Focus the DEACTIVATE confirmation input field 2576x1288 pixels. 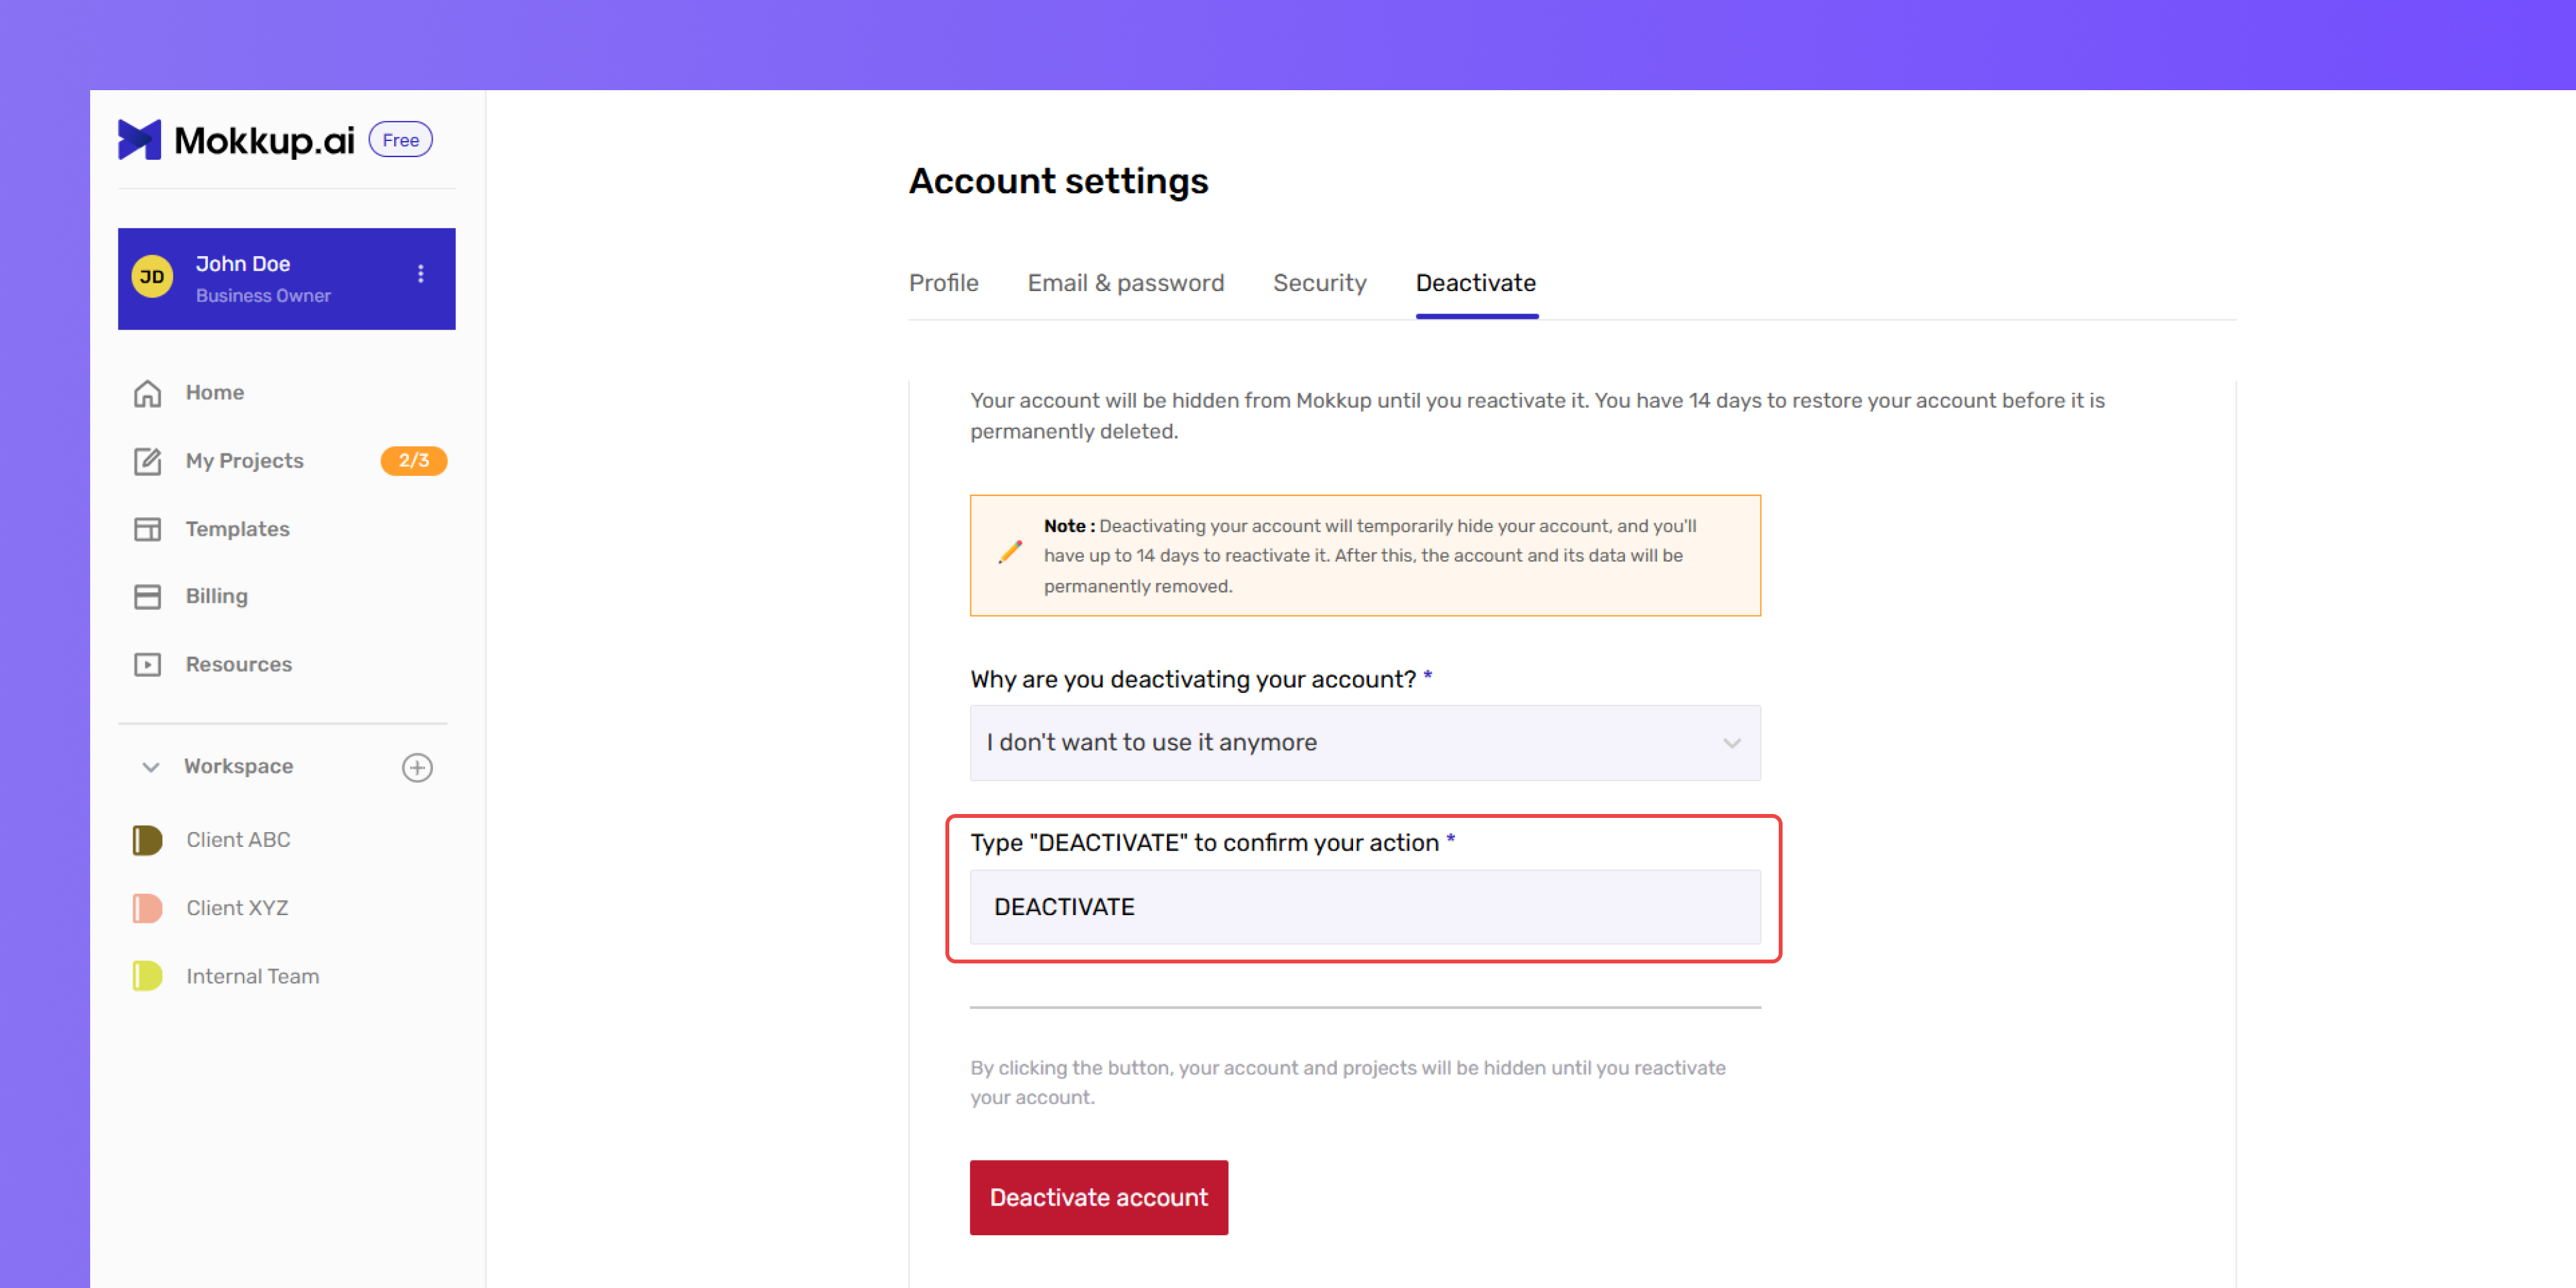pyautogui.click(x=1365, y=907)
